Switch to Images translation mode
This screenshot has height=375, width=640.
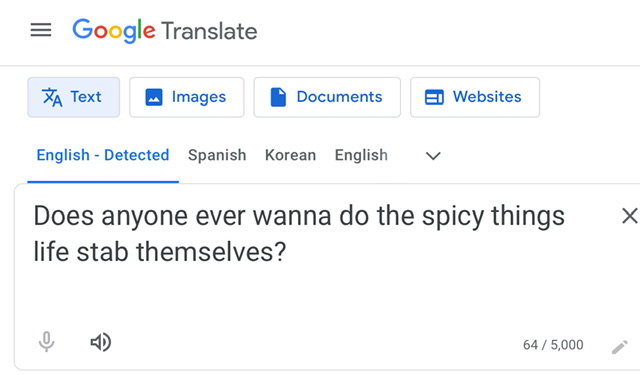pos(187,97)
